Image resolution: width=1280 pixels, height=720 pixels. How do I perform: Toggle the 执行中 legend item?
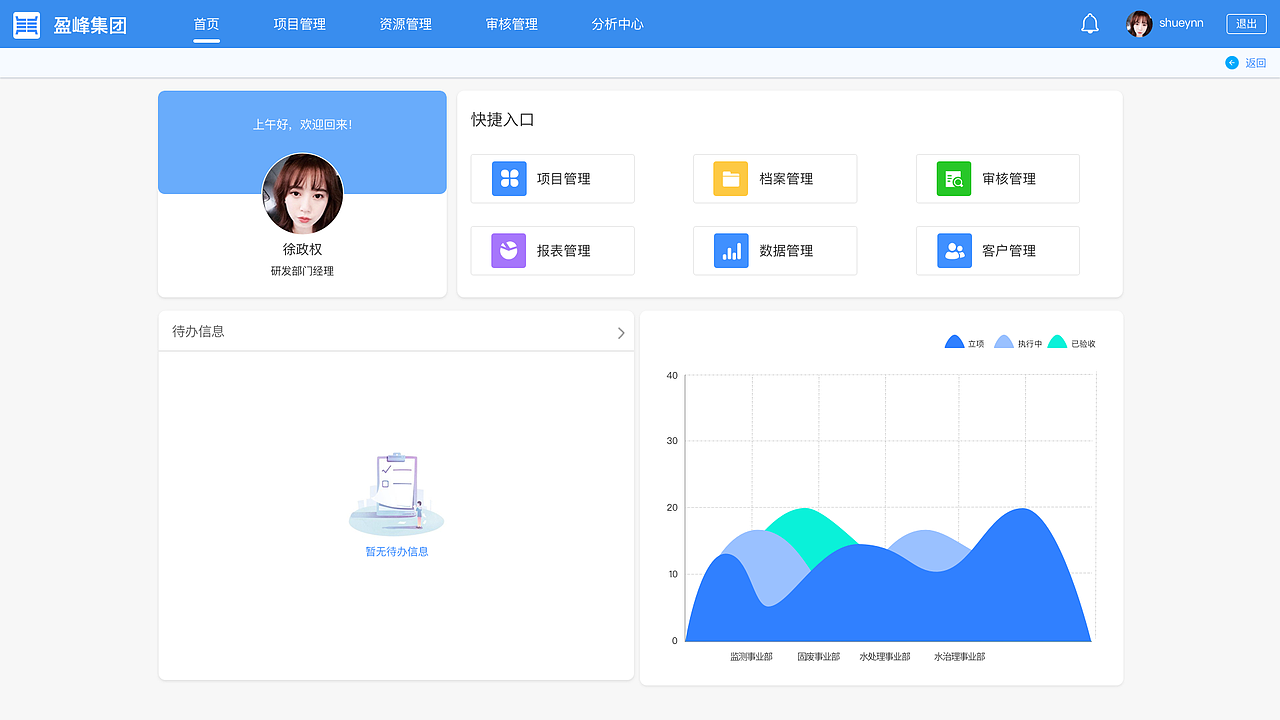(x=1018, y=342)
